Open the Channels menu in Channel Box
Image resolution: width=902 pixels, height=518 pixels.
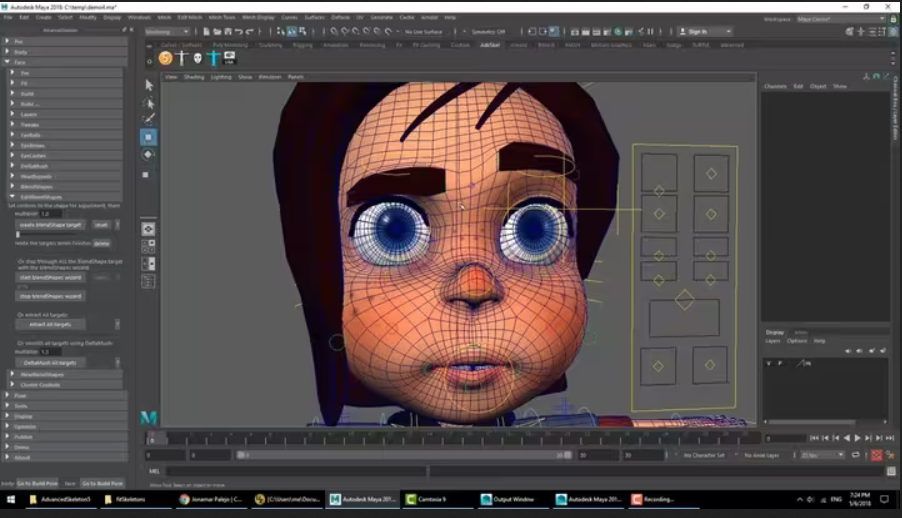coord(775,86)
